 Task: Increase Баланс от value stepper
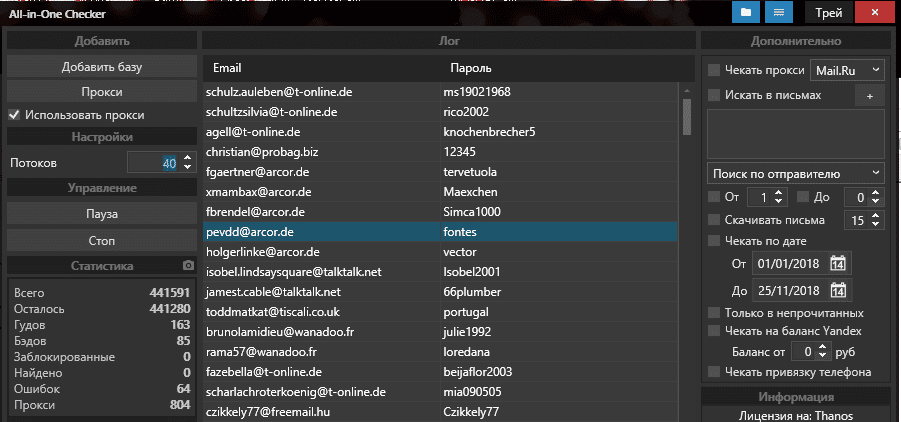pos(822,347)
